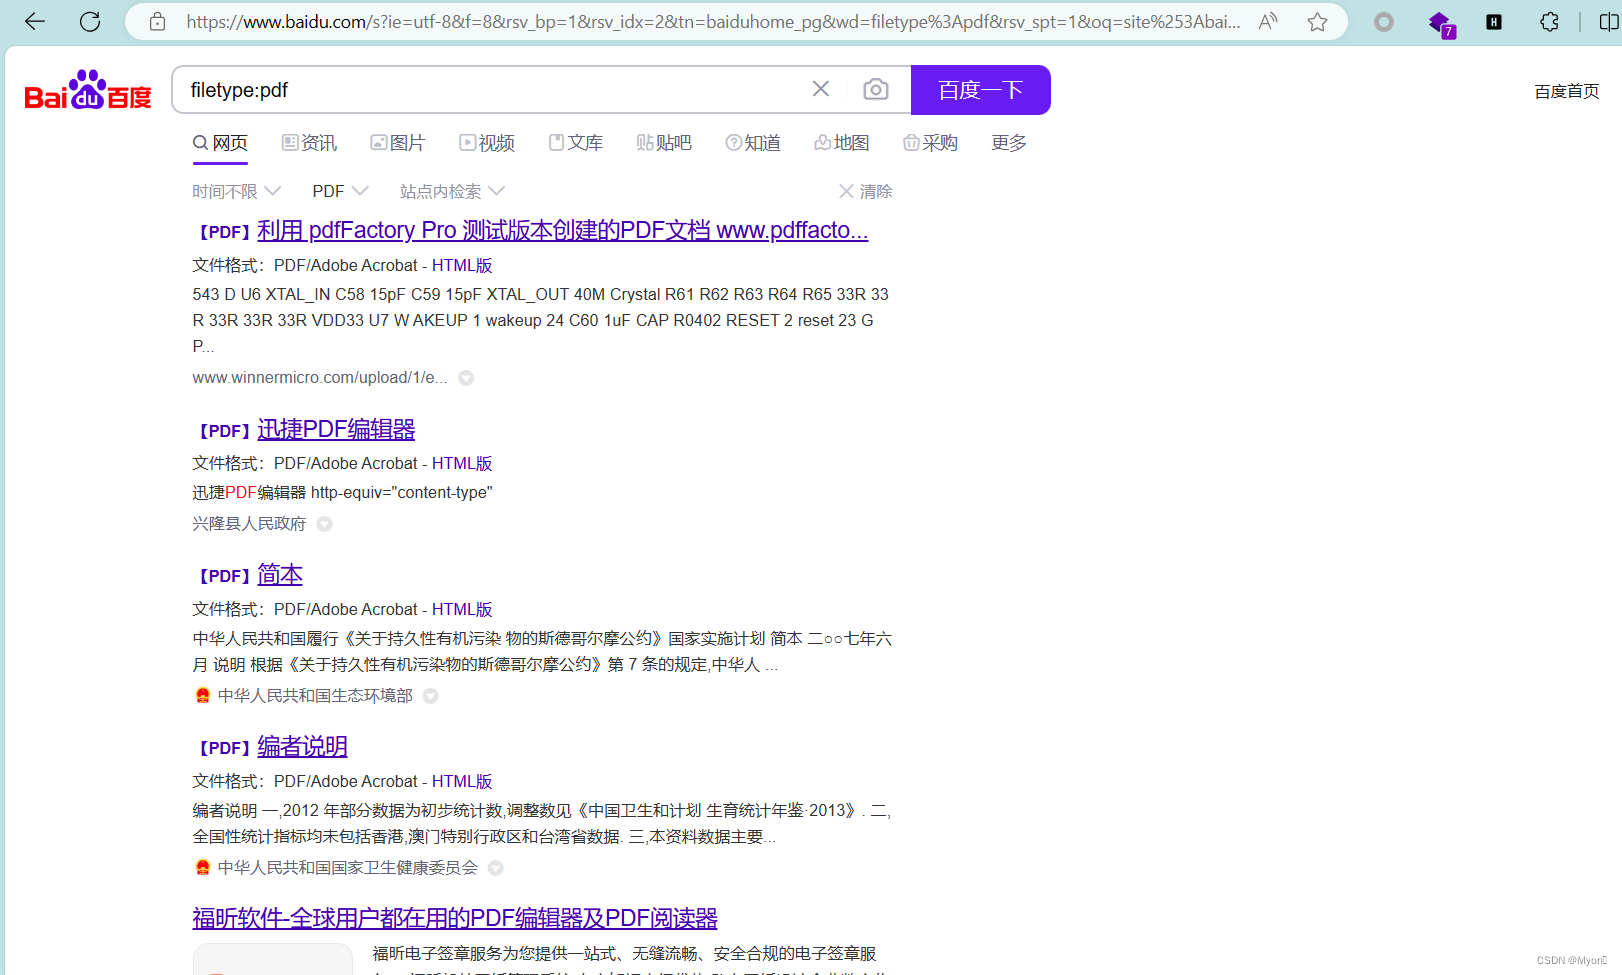The width and height of the screenshot is (1622, 975).
Task: Open 编者说明 PDF result title
Action: coord(302,746)
